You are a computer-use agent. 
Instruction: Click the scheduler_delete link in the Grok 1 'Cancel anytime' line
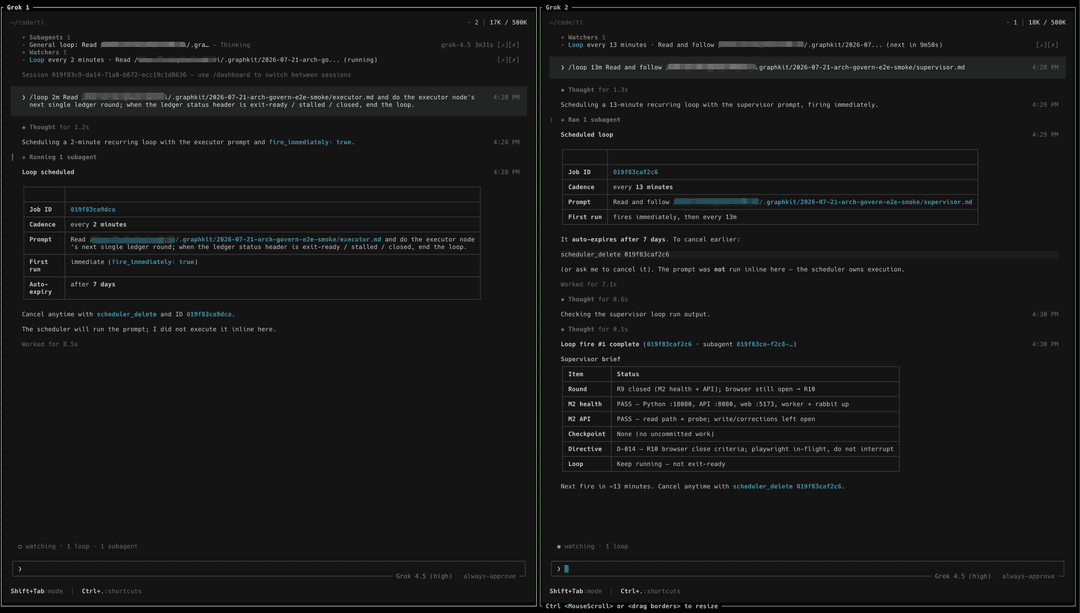point(127,314)
